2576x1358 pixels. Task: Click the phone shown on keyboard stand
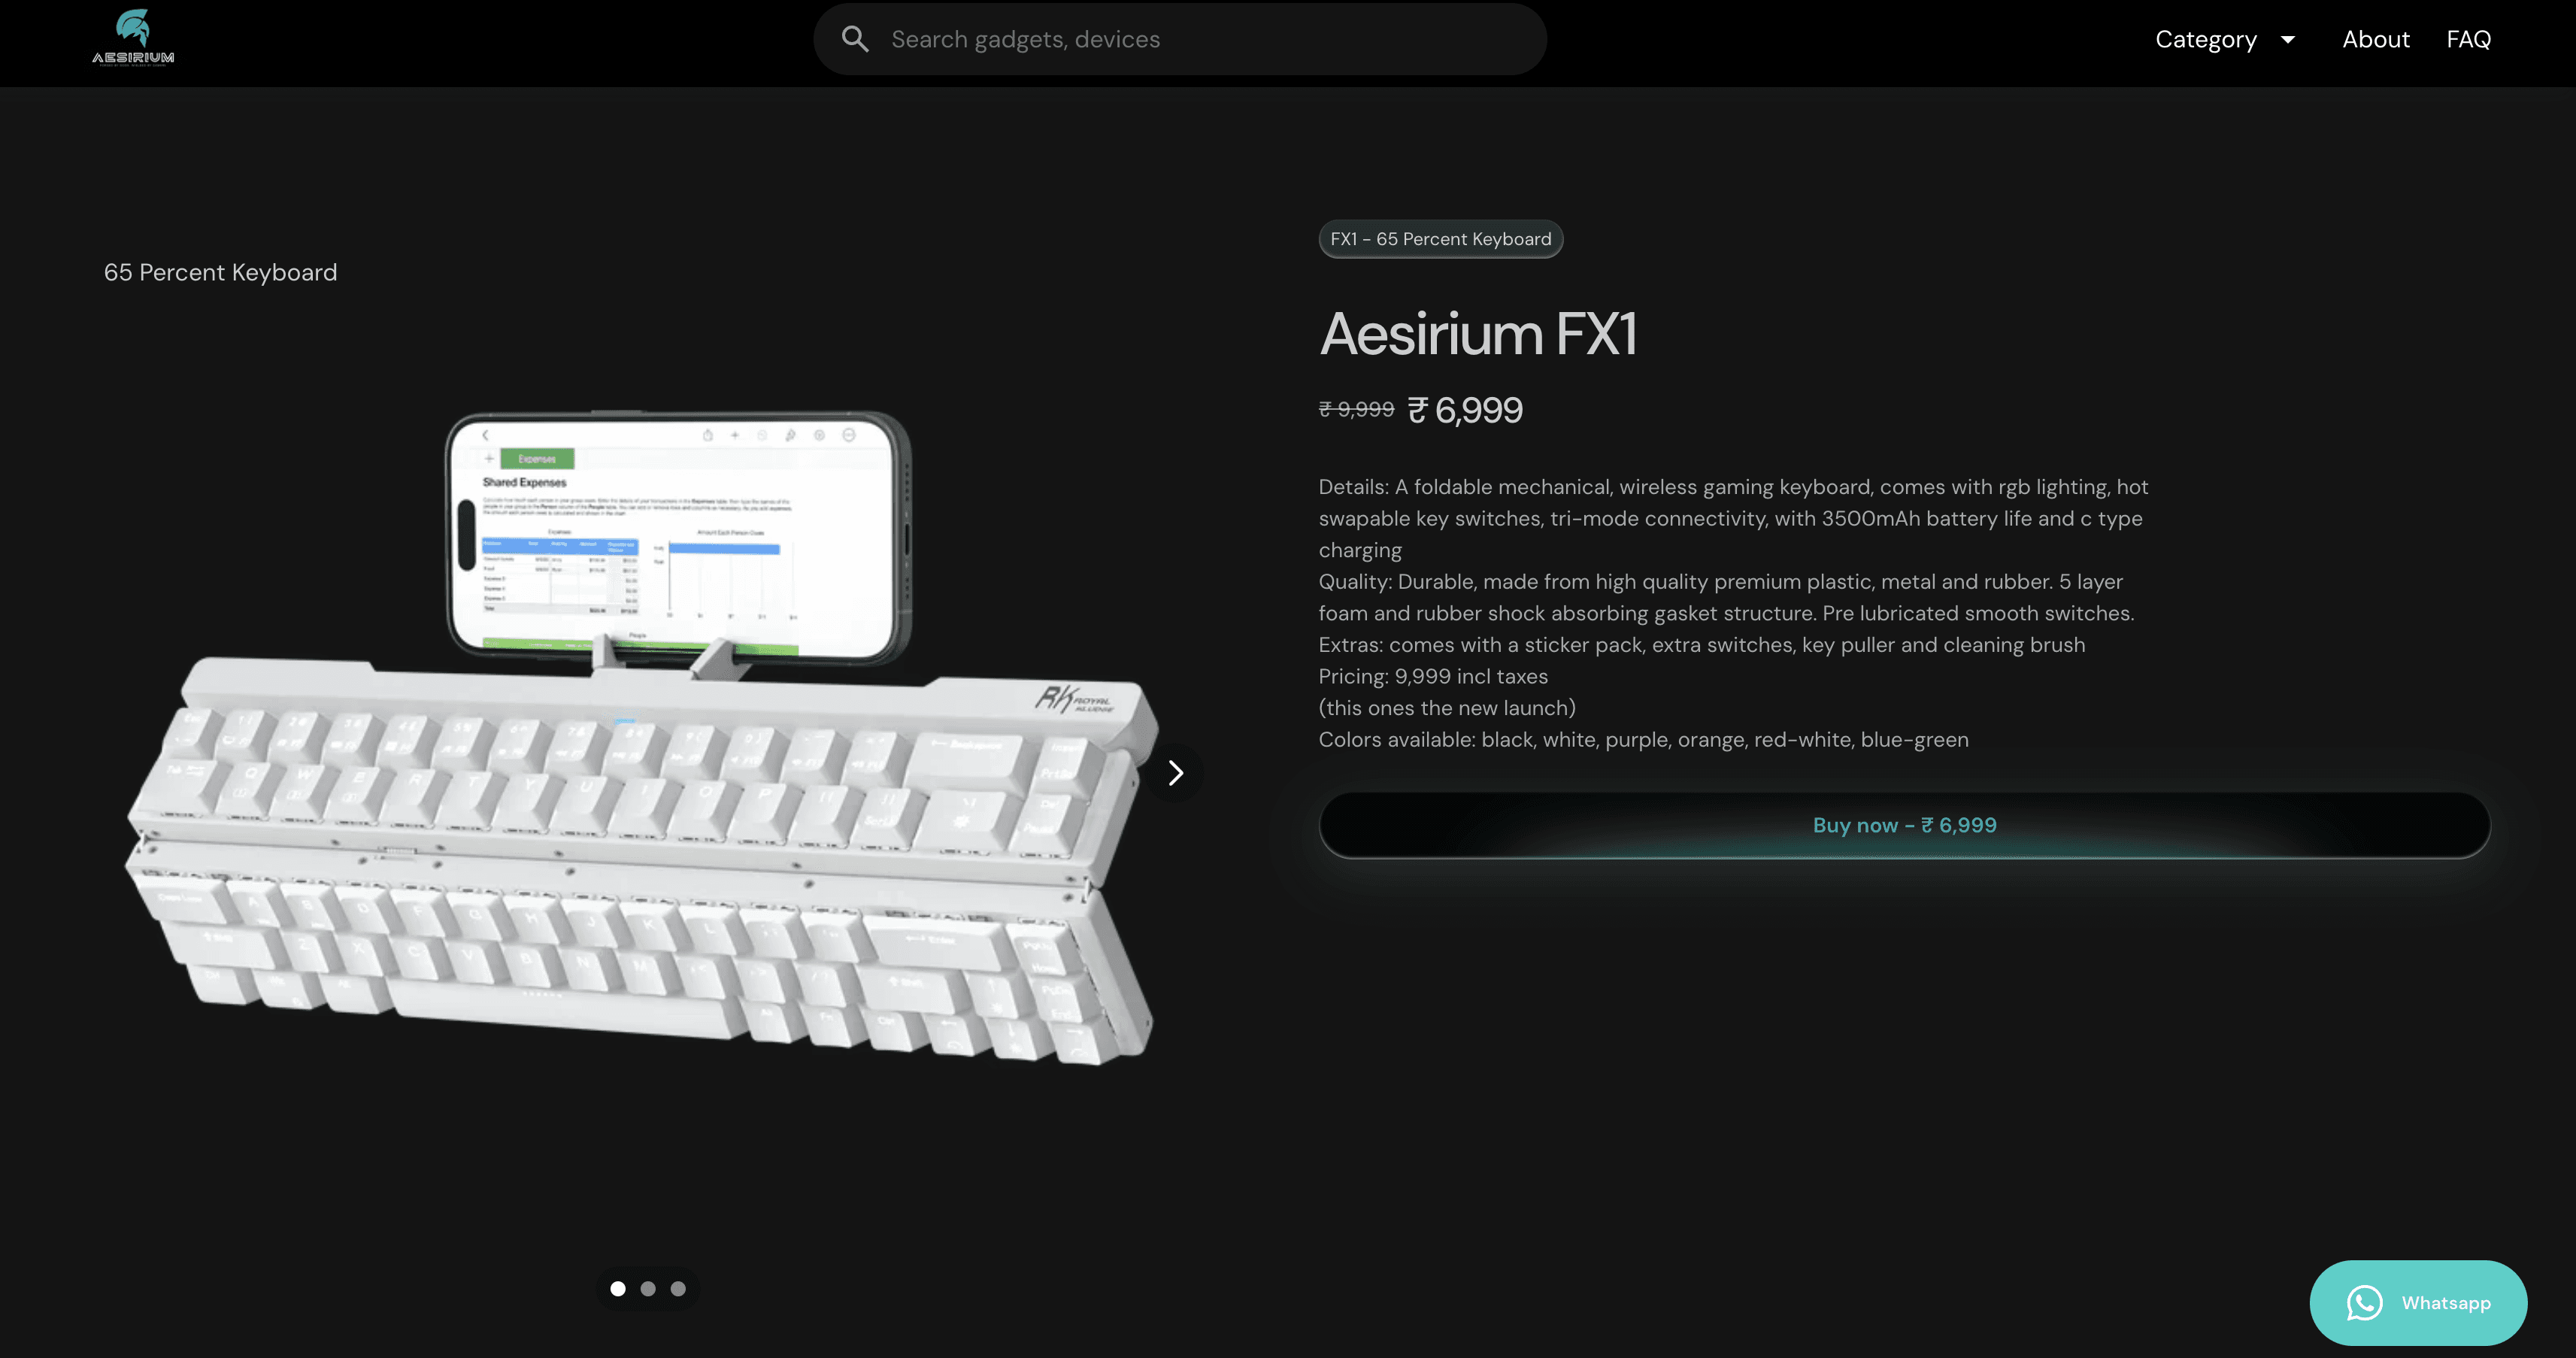pos(678,538)
